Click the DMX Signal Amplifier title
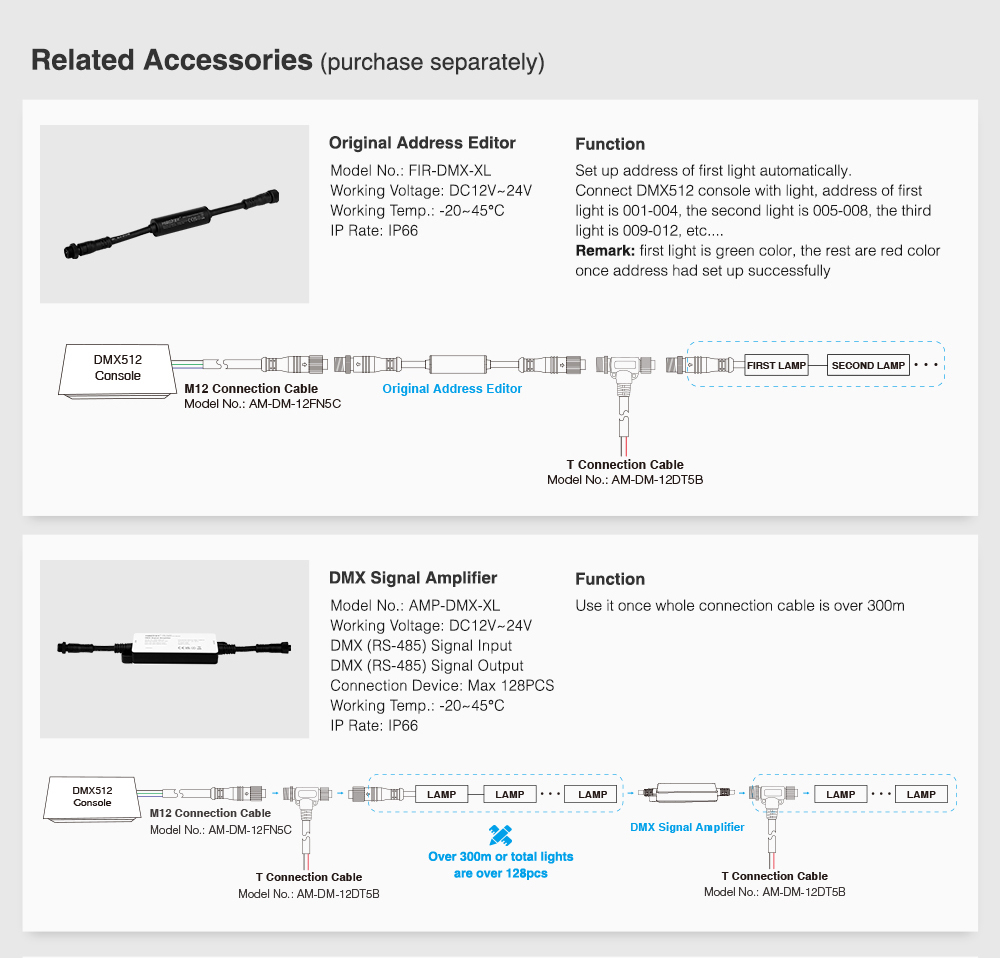The image size is (1000, 958). 413,578
